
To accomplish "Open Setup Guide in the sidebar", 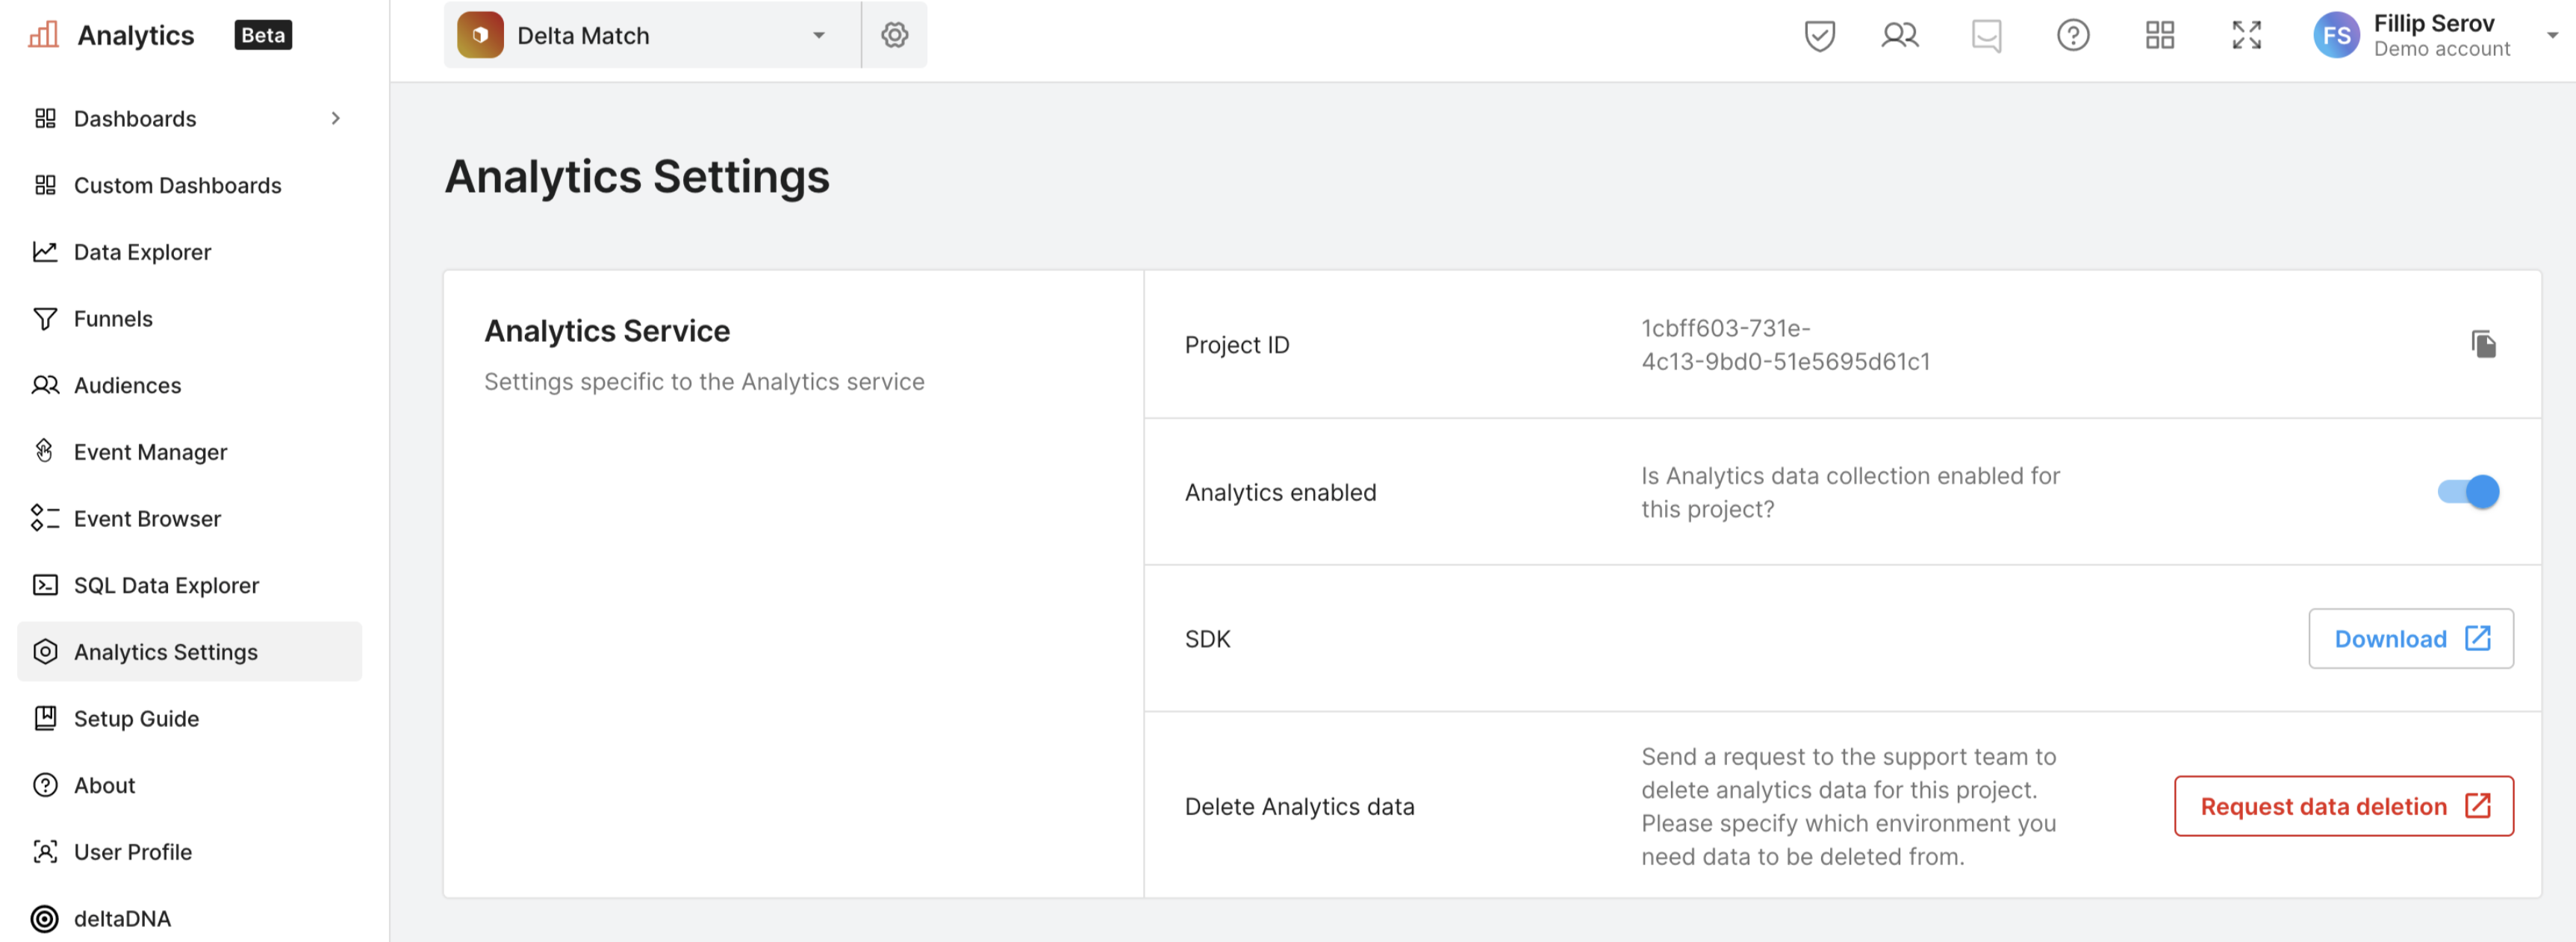I will pos(136,718).
